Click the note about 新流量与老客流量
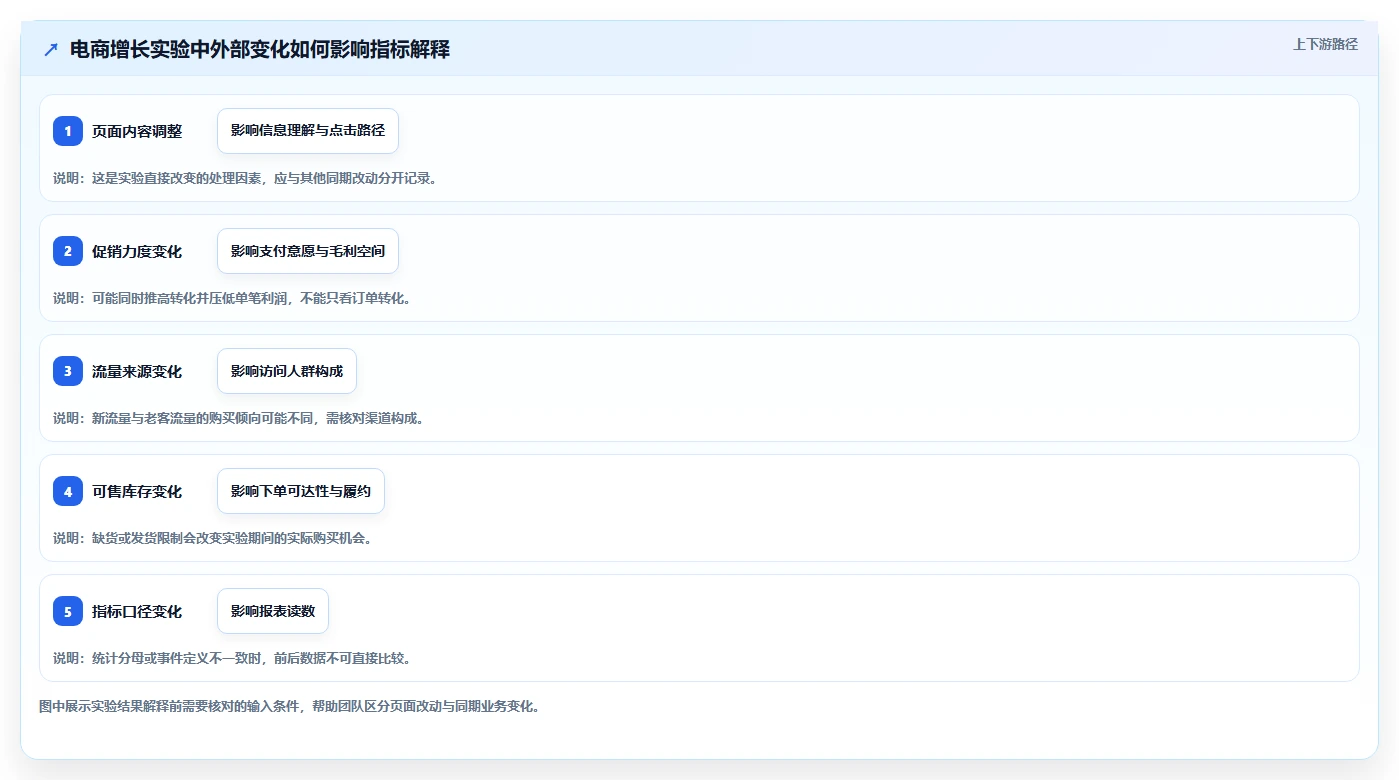The width and height of the screenshot is (1399, 780). pyautogui.click(x=239, y=418)
